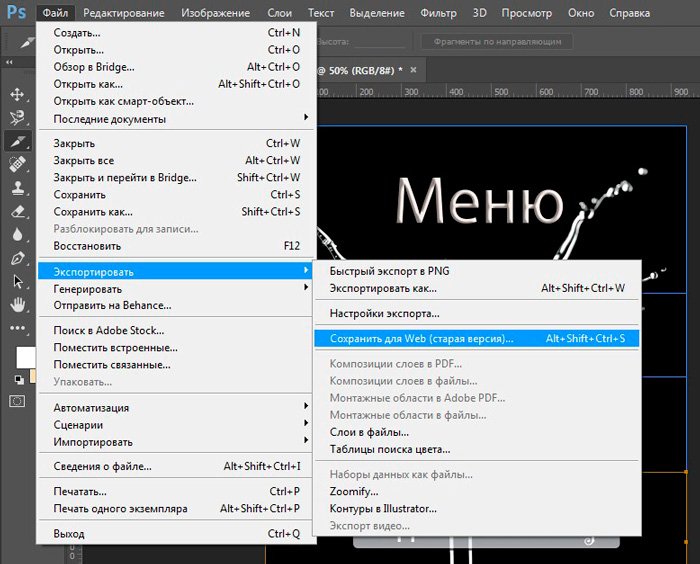Click the white foreground color swatch
The height and width of the screenshot is (564, 700).
click(x=25, y=357)
